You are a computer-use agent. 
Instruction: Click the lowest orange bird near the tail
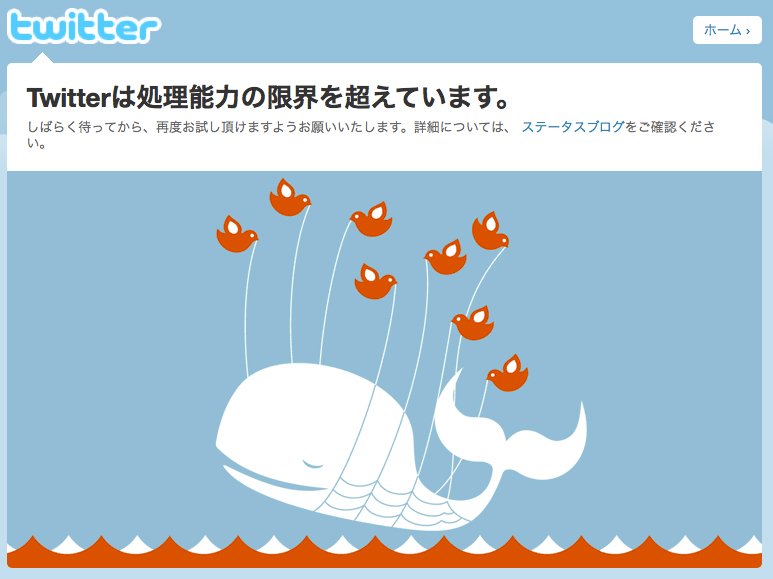point(508,373)
